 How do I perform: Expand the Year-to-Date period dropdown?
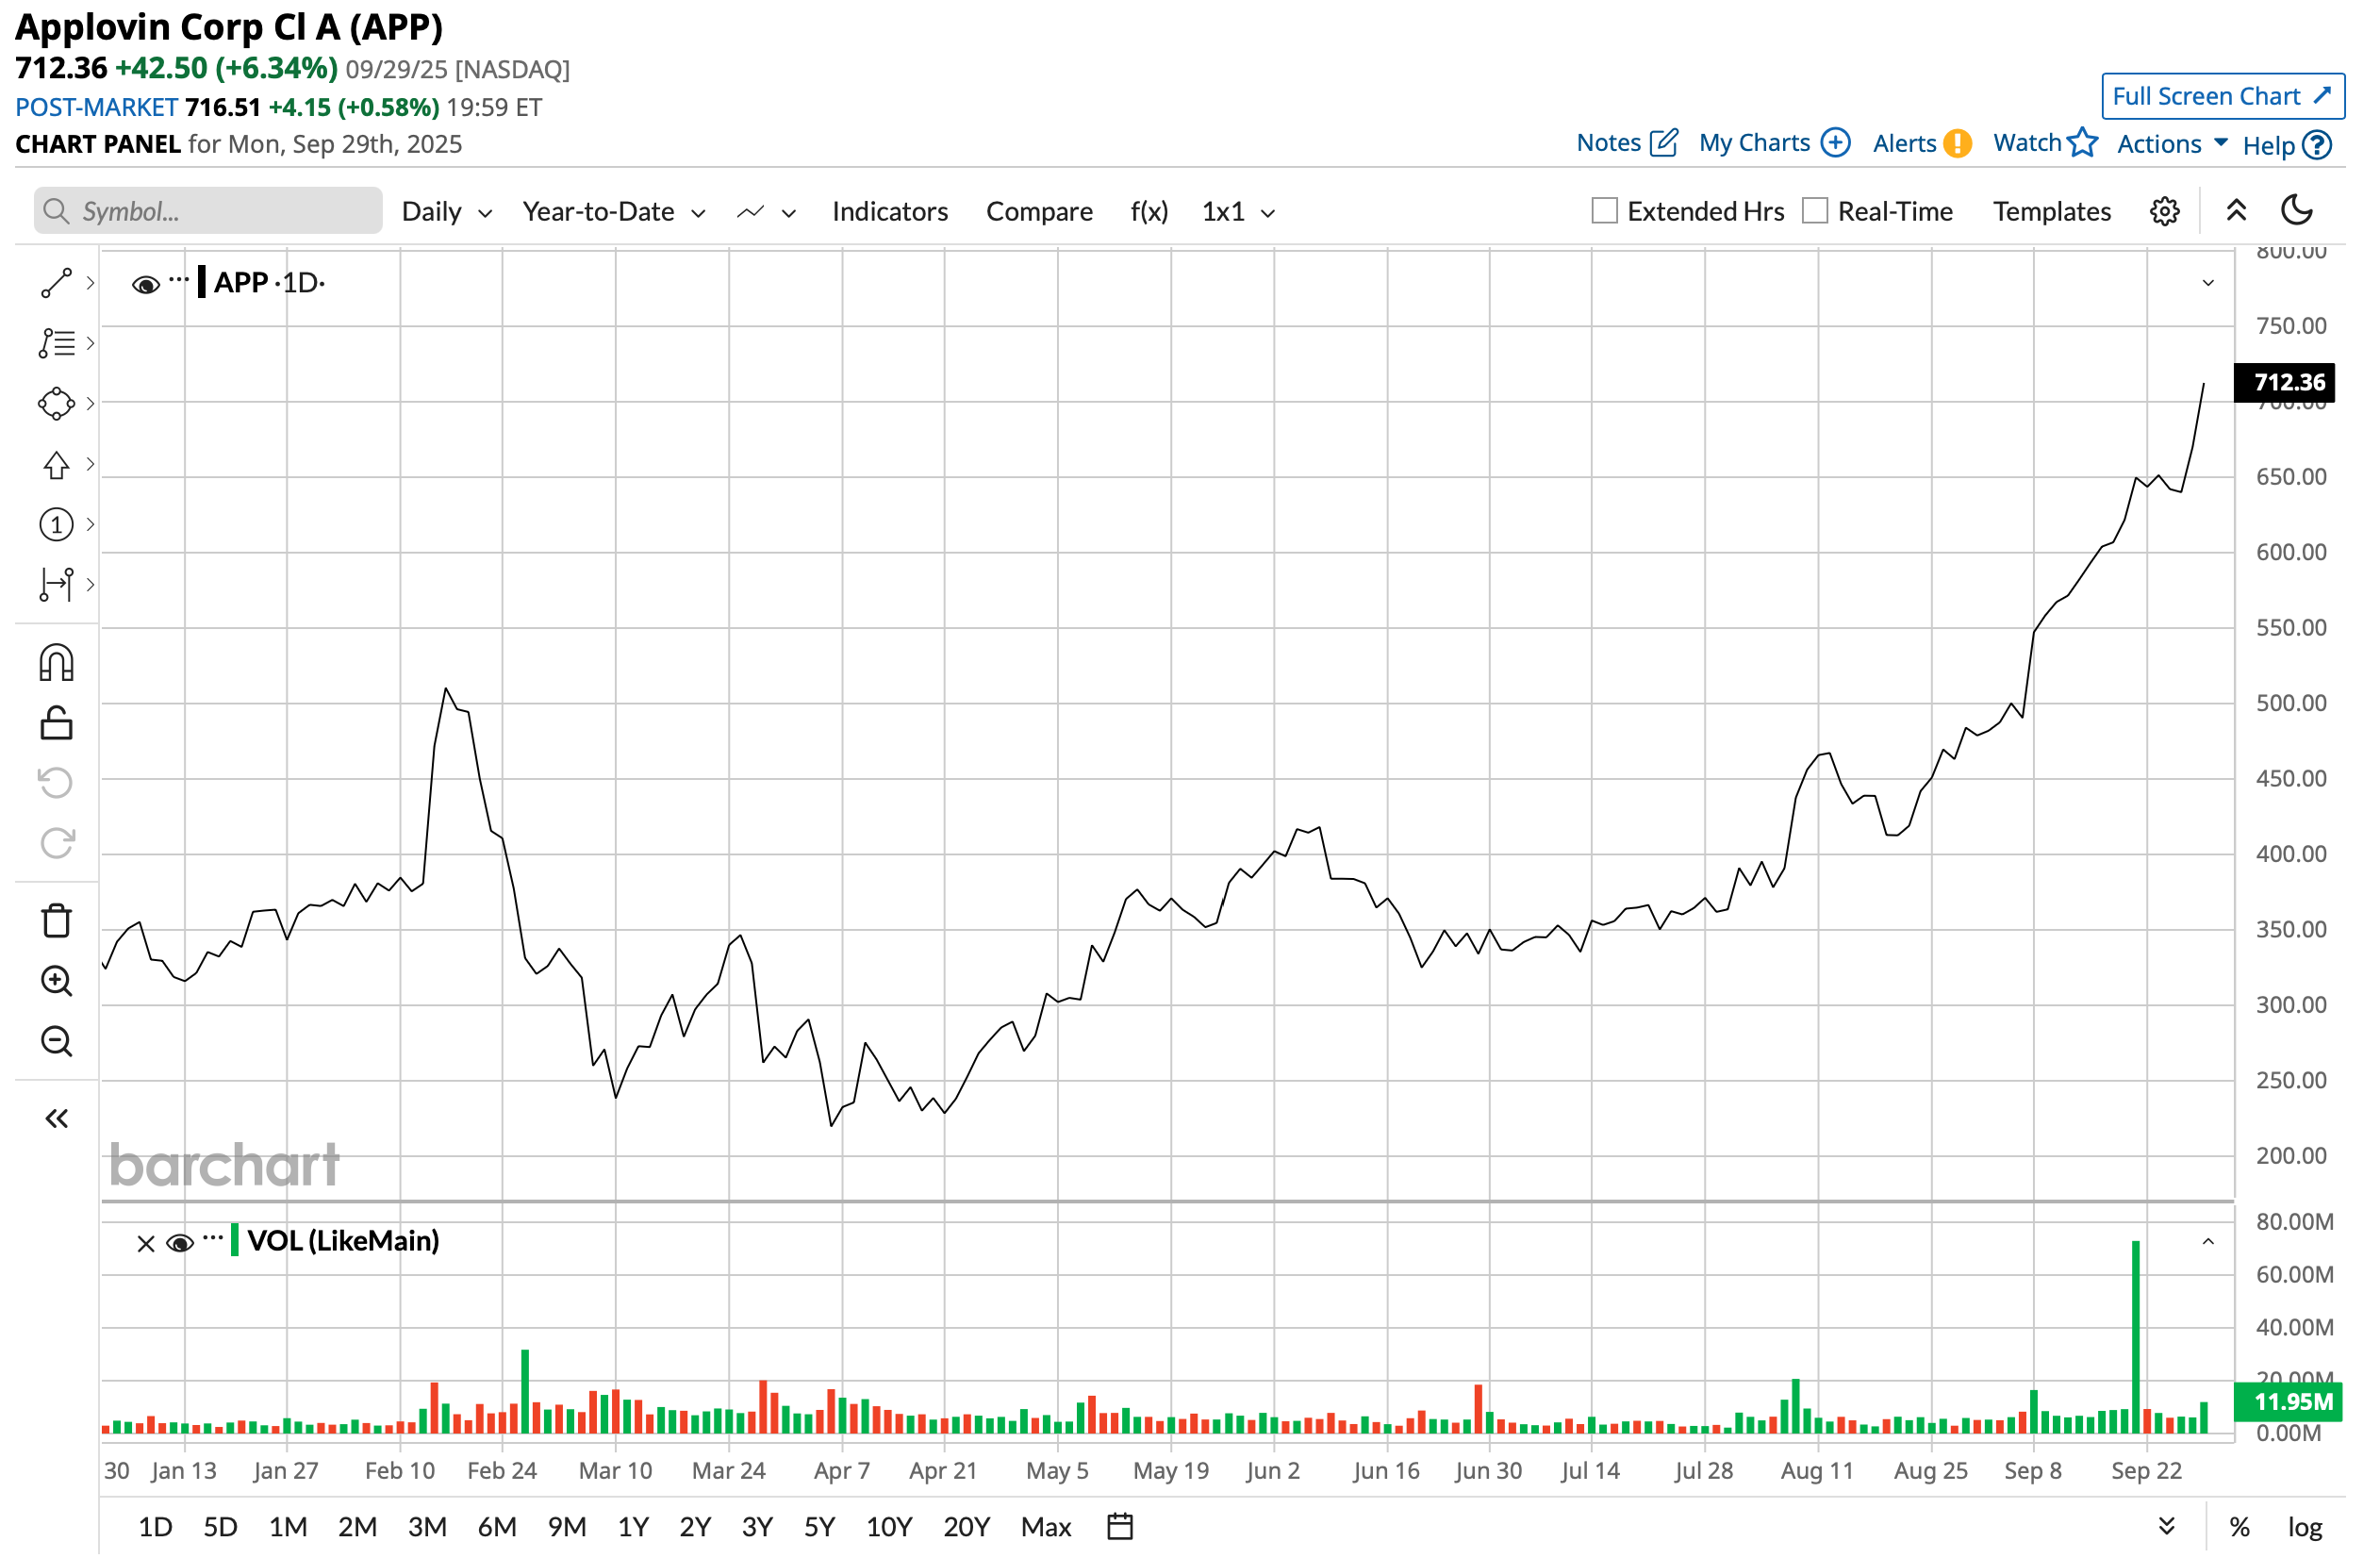(615, 213)
